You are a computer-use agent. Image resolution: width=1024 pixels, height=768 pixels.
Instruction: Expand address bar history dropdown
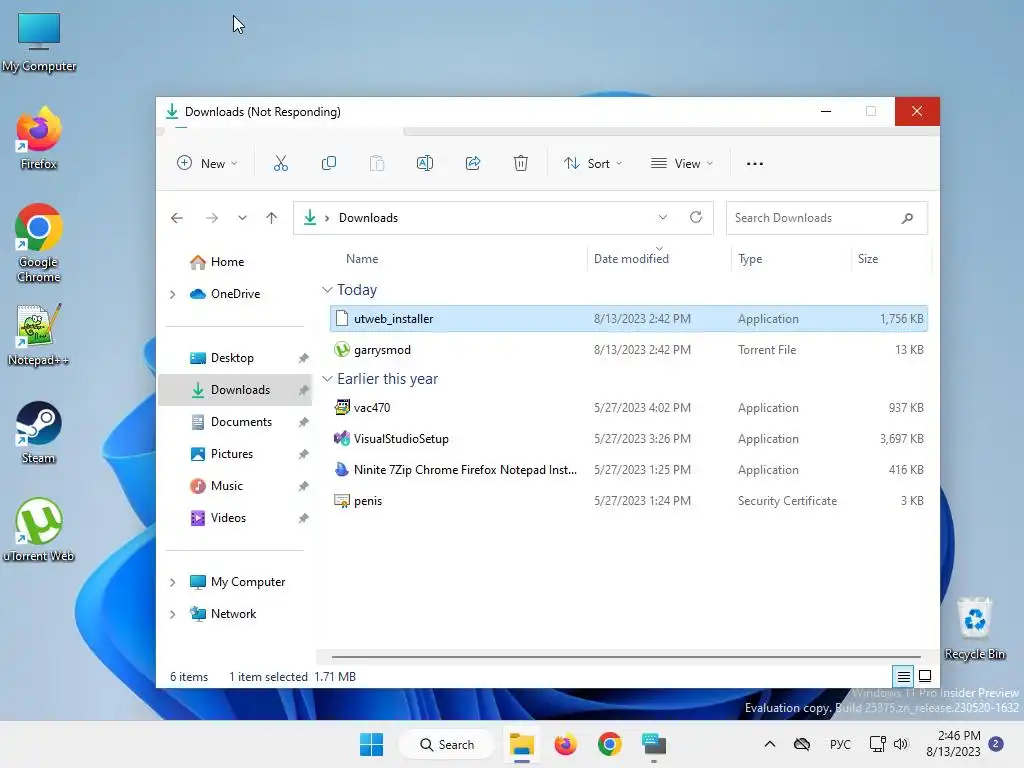tap(663, 217)
